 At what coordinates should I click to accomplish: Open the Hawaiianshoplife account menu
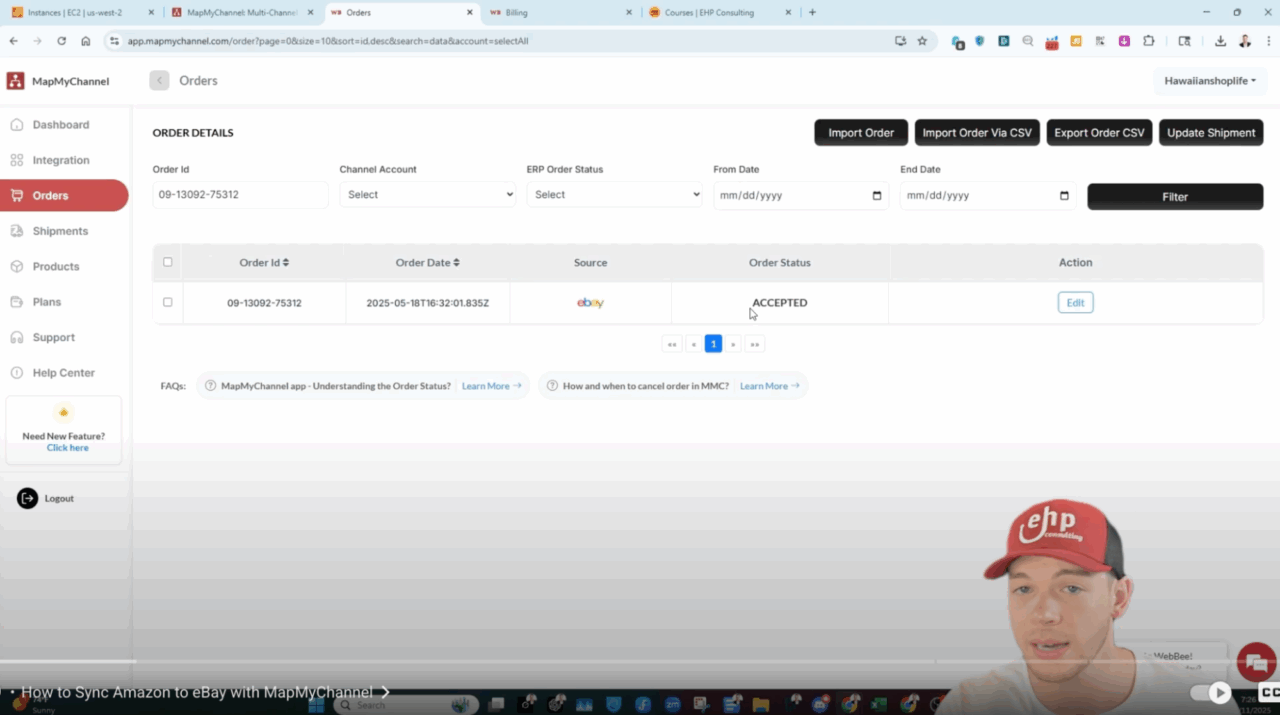click(x=1210, y=81)
